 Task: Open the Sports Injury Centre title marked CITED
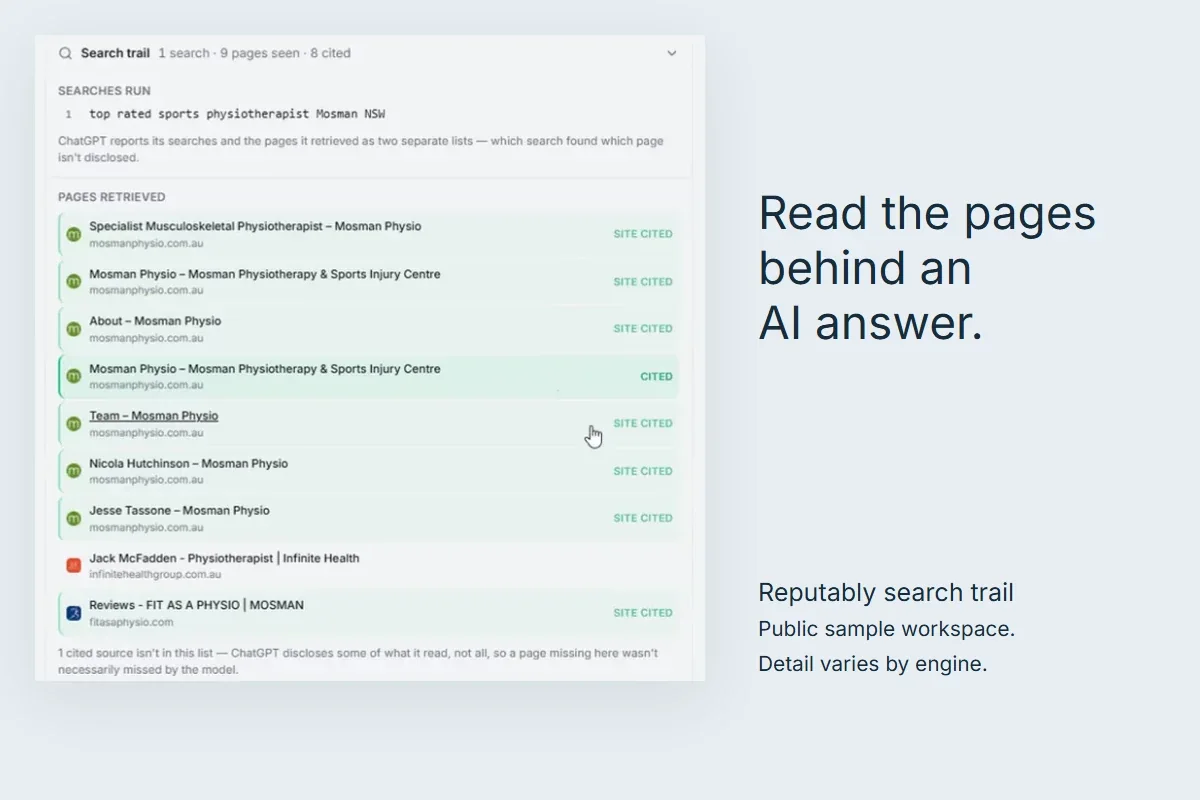pos(264,369)
